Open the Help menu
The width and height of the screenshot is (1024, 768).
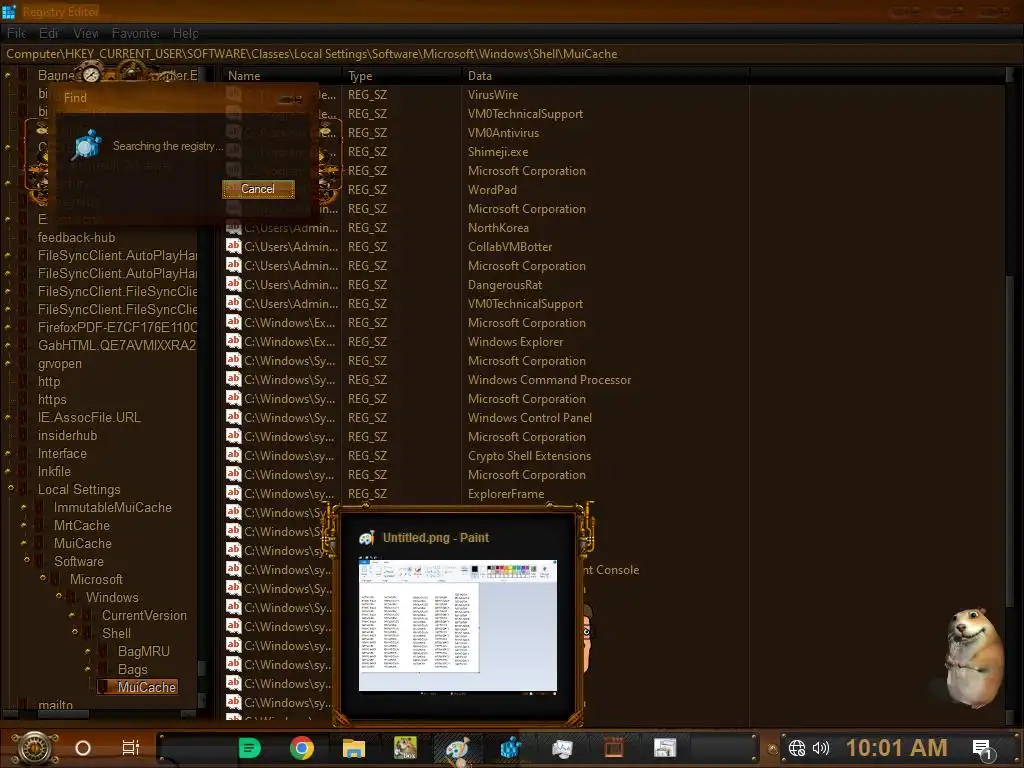click(x=185, y=33)
